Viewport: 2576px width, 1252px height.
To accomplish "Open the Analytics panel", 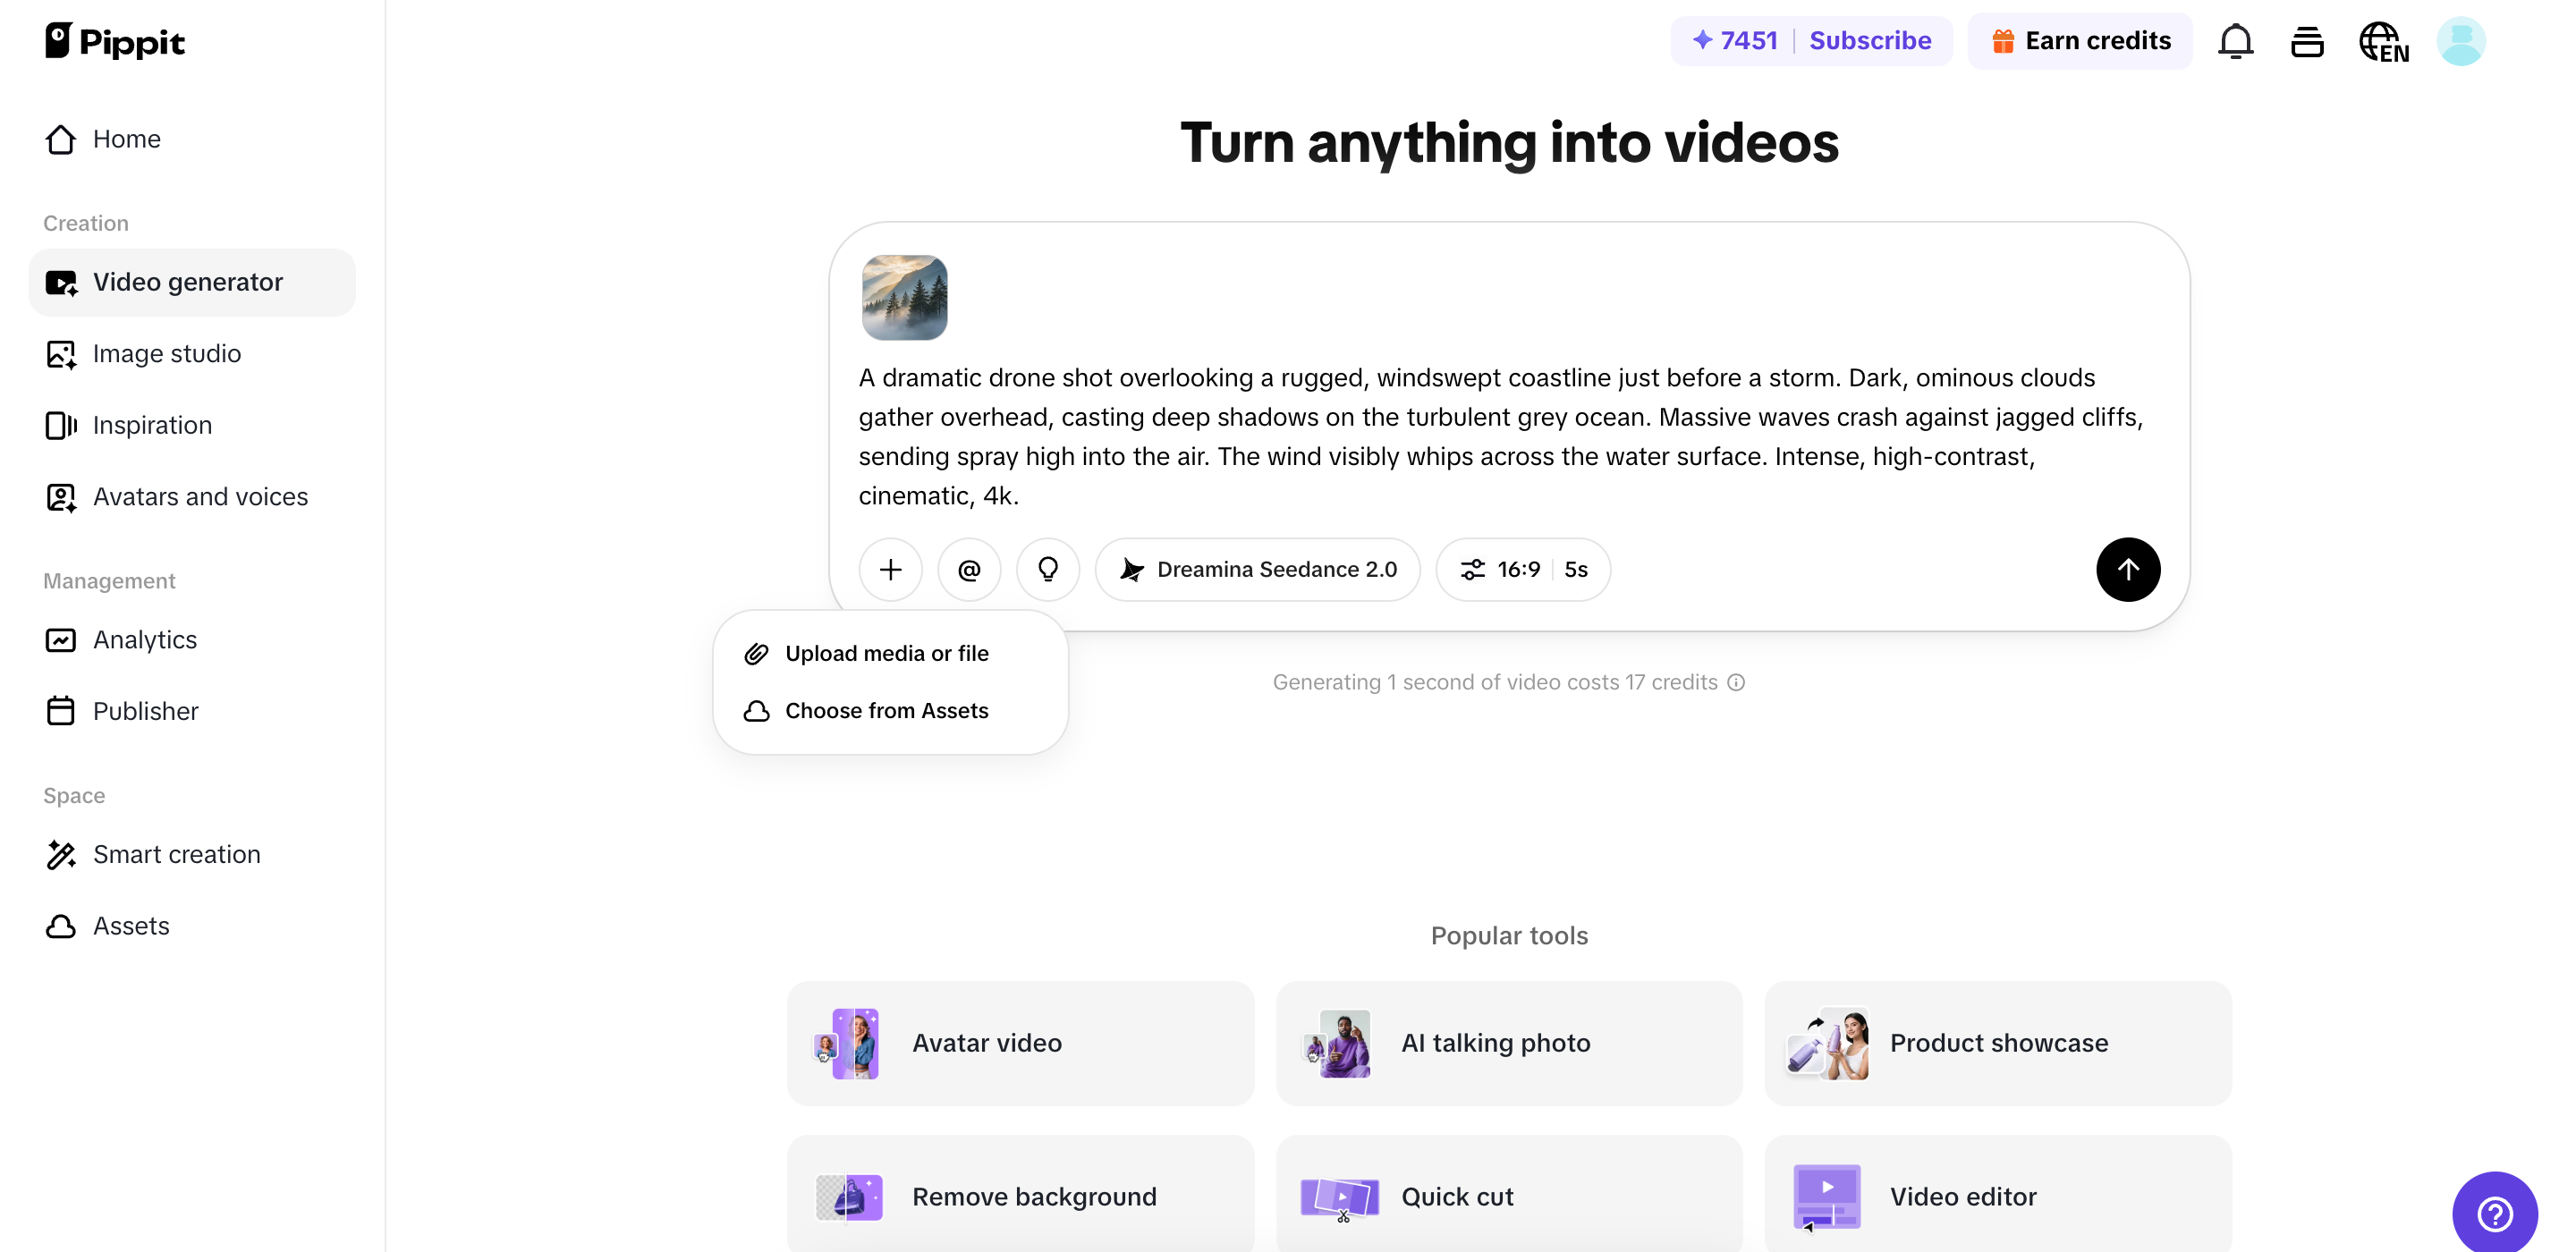I will click(145, 639).
